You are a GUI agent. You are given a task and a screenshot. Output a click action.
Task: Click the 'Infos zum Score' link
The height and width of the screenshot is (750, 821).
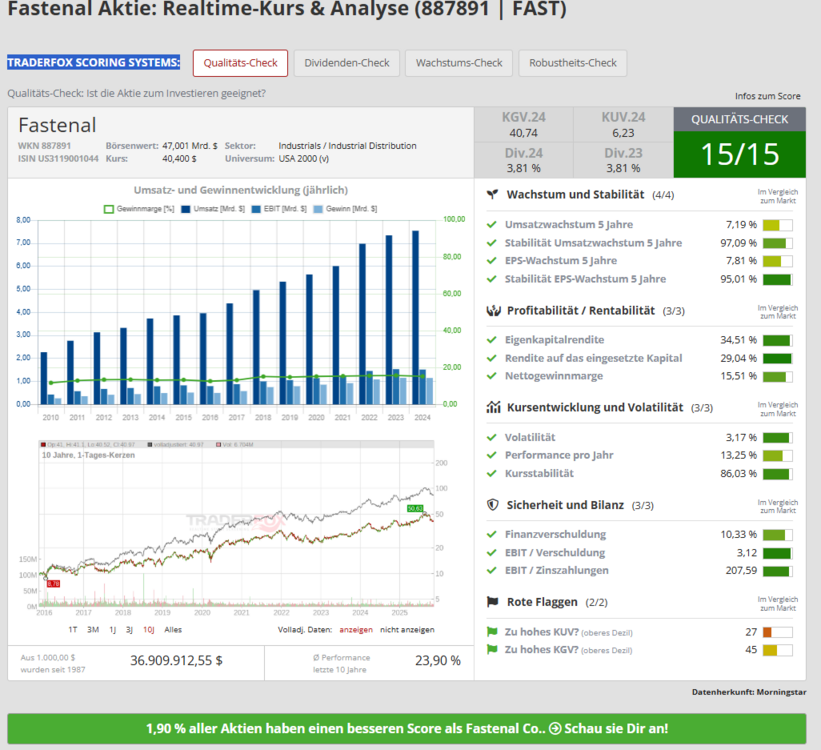coord(767,96)
